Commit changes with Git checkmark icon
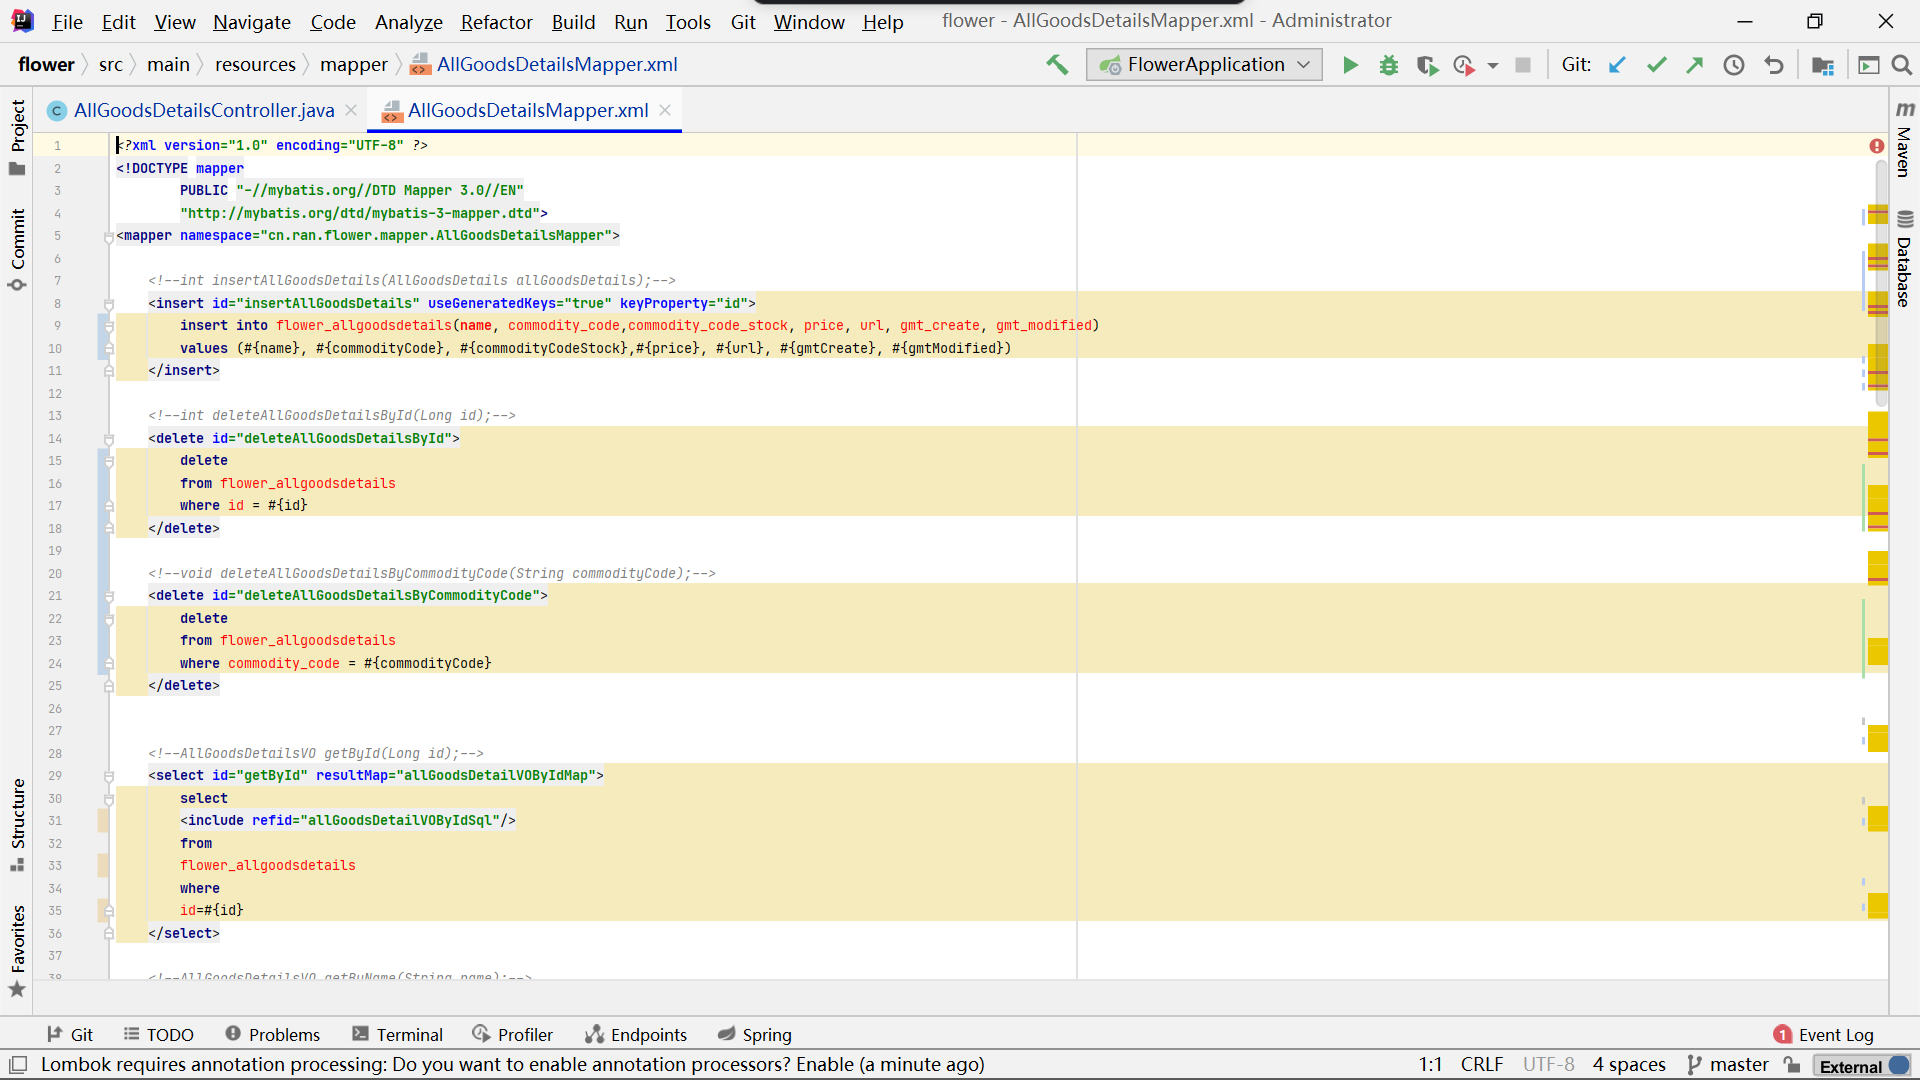Viewport: 1920px width, 1080px height. pyautogui.click(x=1656, y=65)
